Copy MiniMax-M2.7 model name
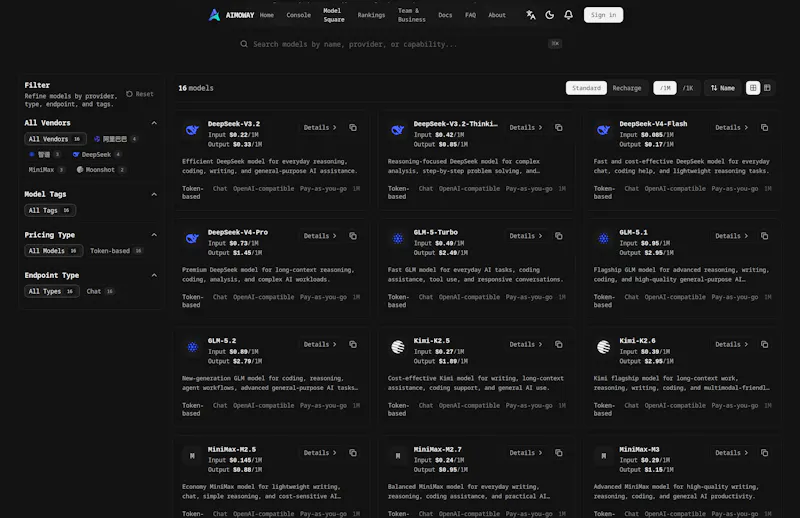 (559, 453)
